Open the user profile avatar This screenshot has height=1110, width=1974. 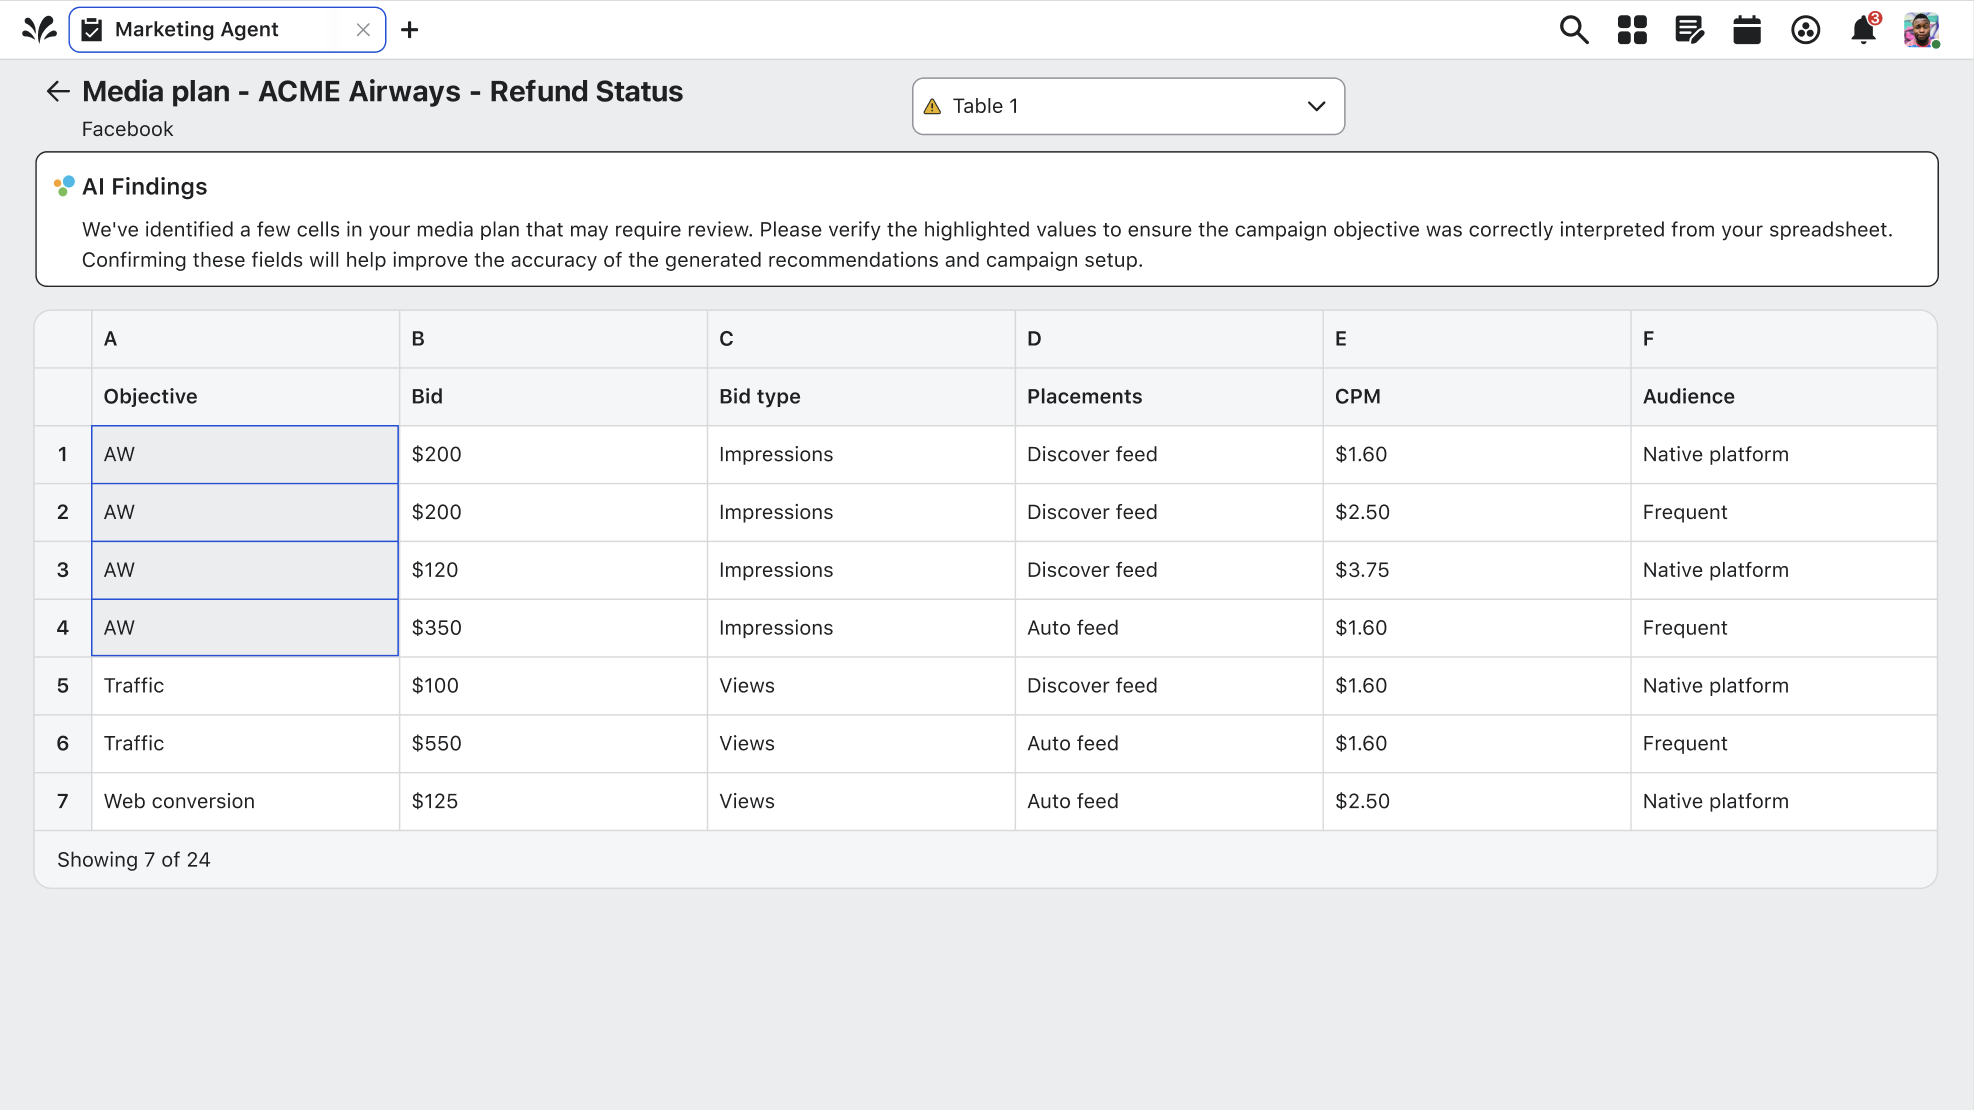(1921, 30)
